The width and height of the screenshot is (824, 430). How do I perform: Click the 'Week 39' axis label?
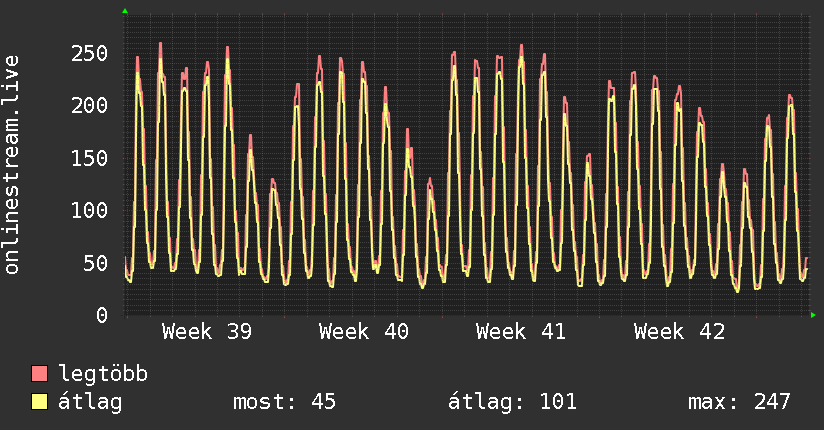(x=207, y=332)
